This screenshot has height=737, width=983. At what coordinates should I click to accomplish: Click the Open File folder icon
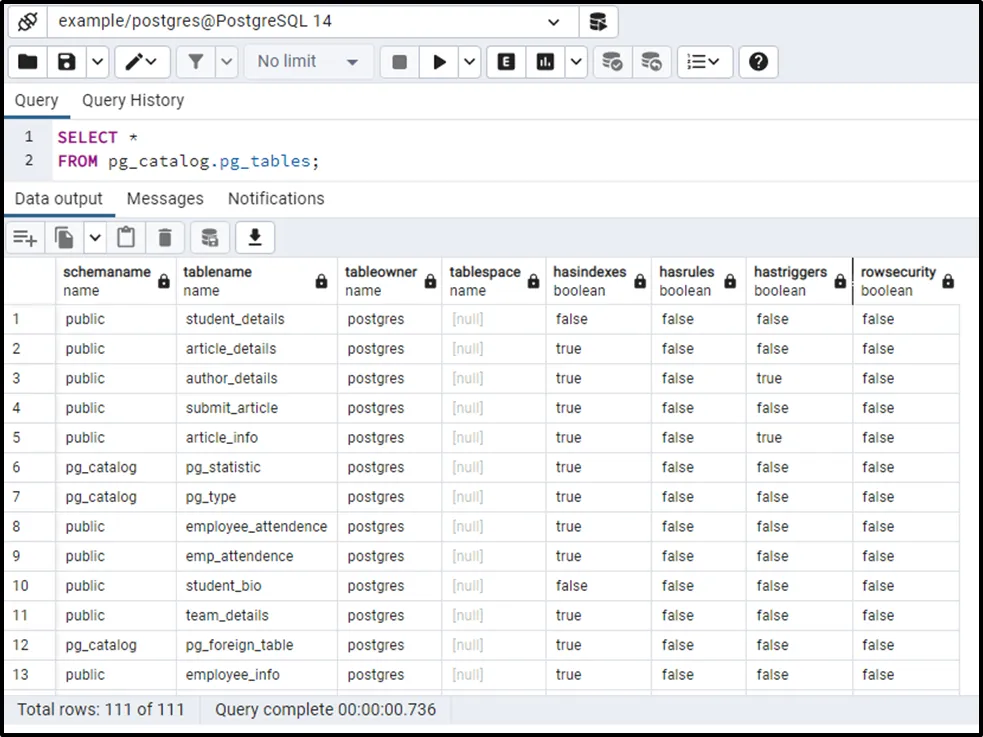coord(28,62)
